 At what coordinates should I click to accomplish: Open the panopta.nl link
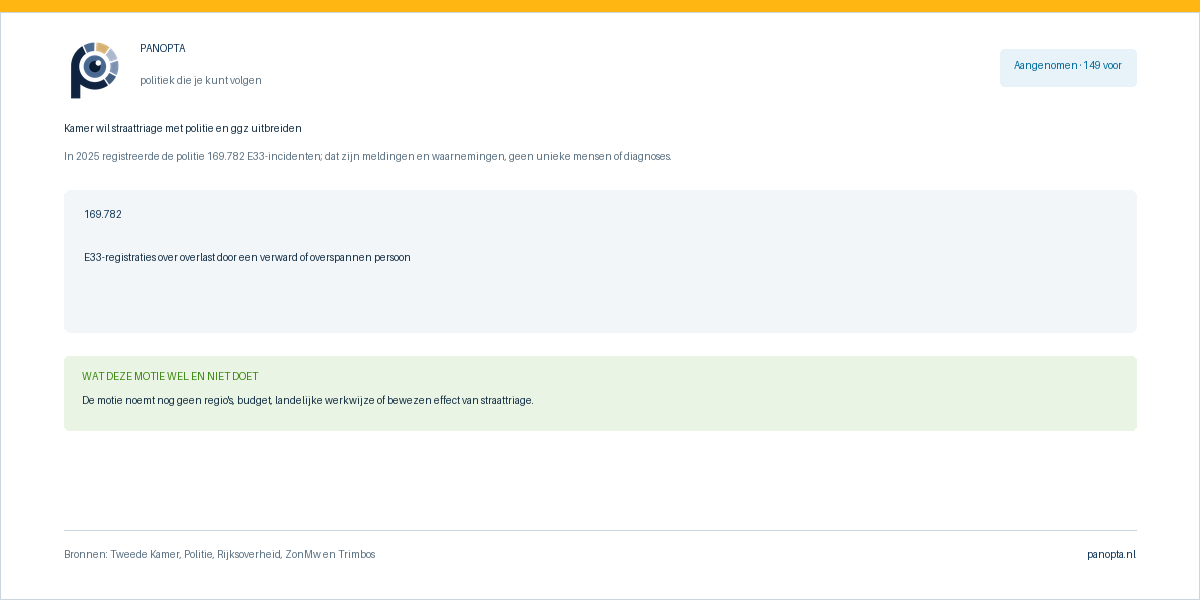(x=1112, y=554)
